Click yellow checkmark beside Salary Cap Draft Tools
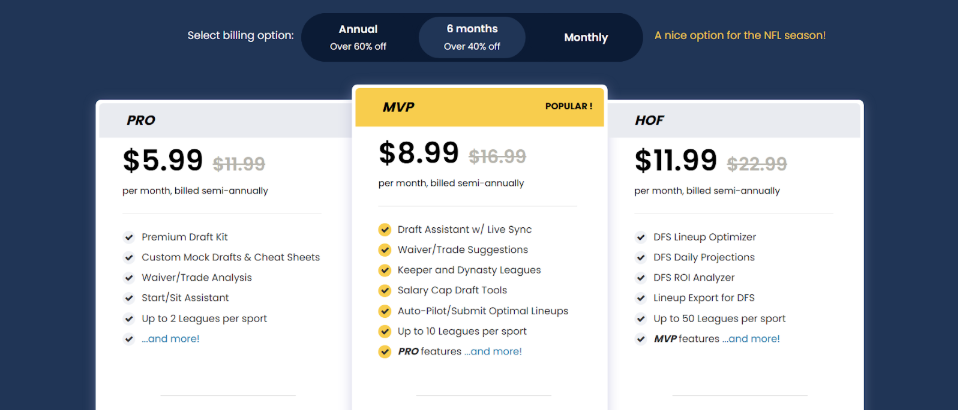958x410 pixels. (x=384, y=290)
